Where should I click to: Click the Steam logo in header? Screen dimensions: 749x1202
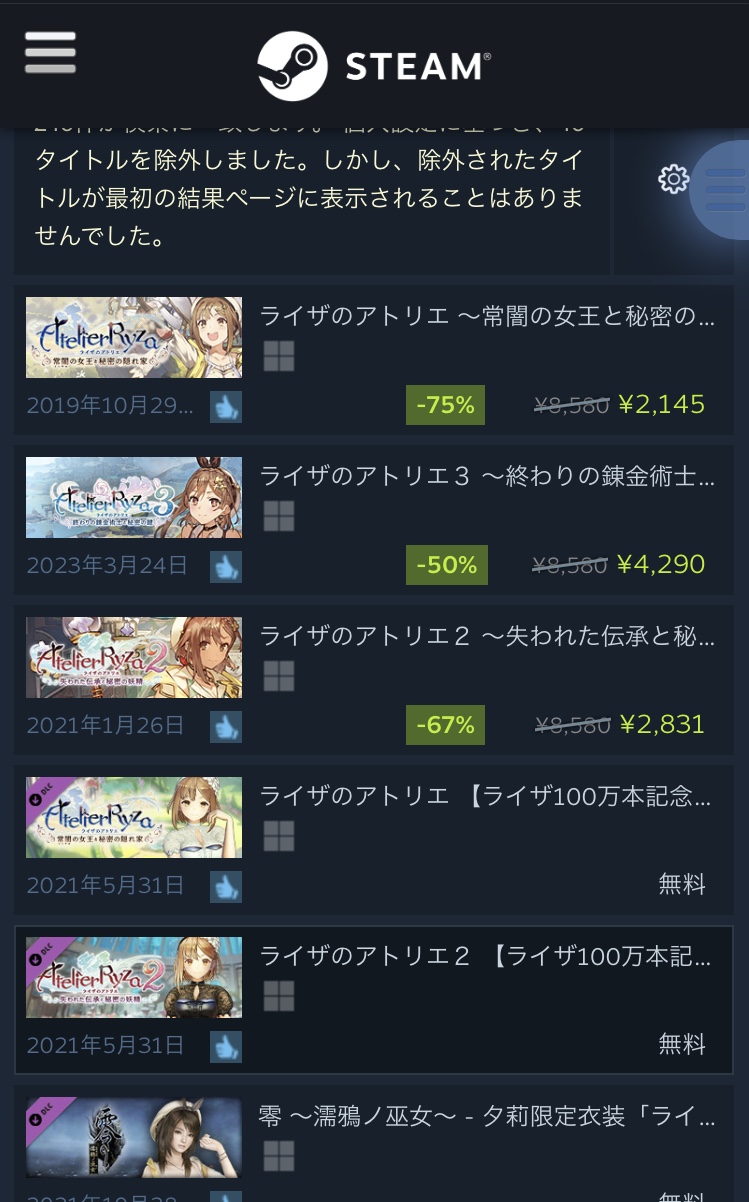(374, 66)
